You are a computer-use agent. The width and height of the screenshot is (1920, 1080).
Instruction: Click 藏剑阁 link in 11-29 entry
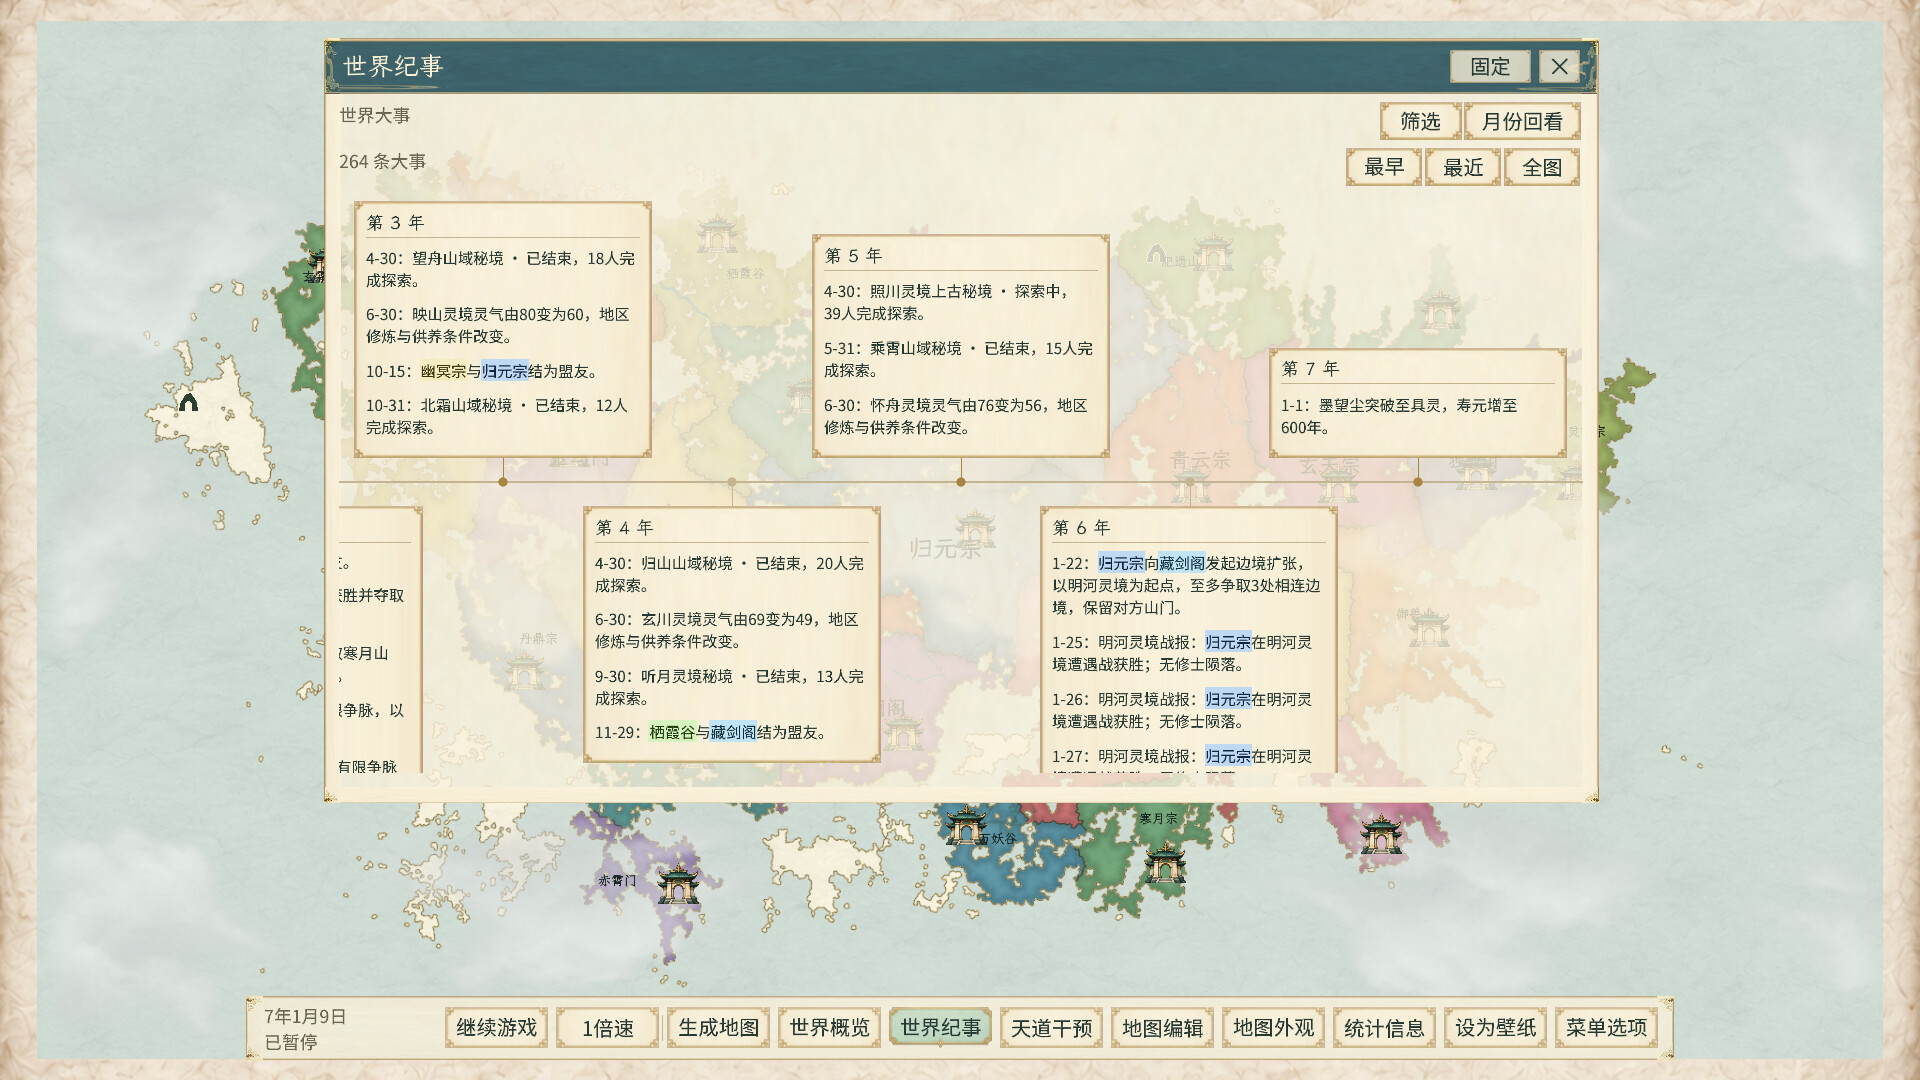click(734, 732)
